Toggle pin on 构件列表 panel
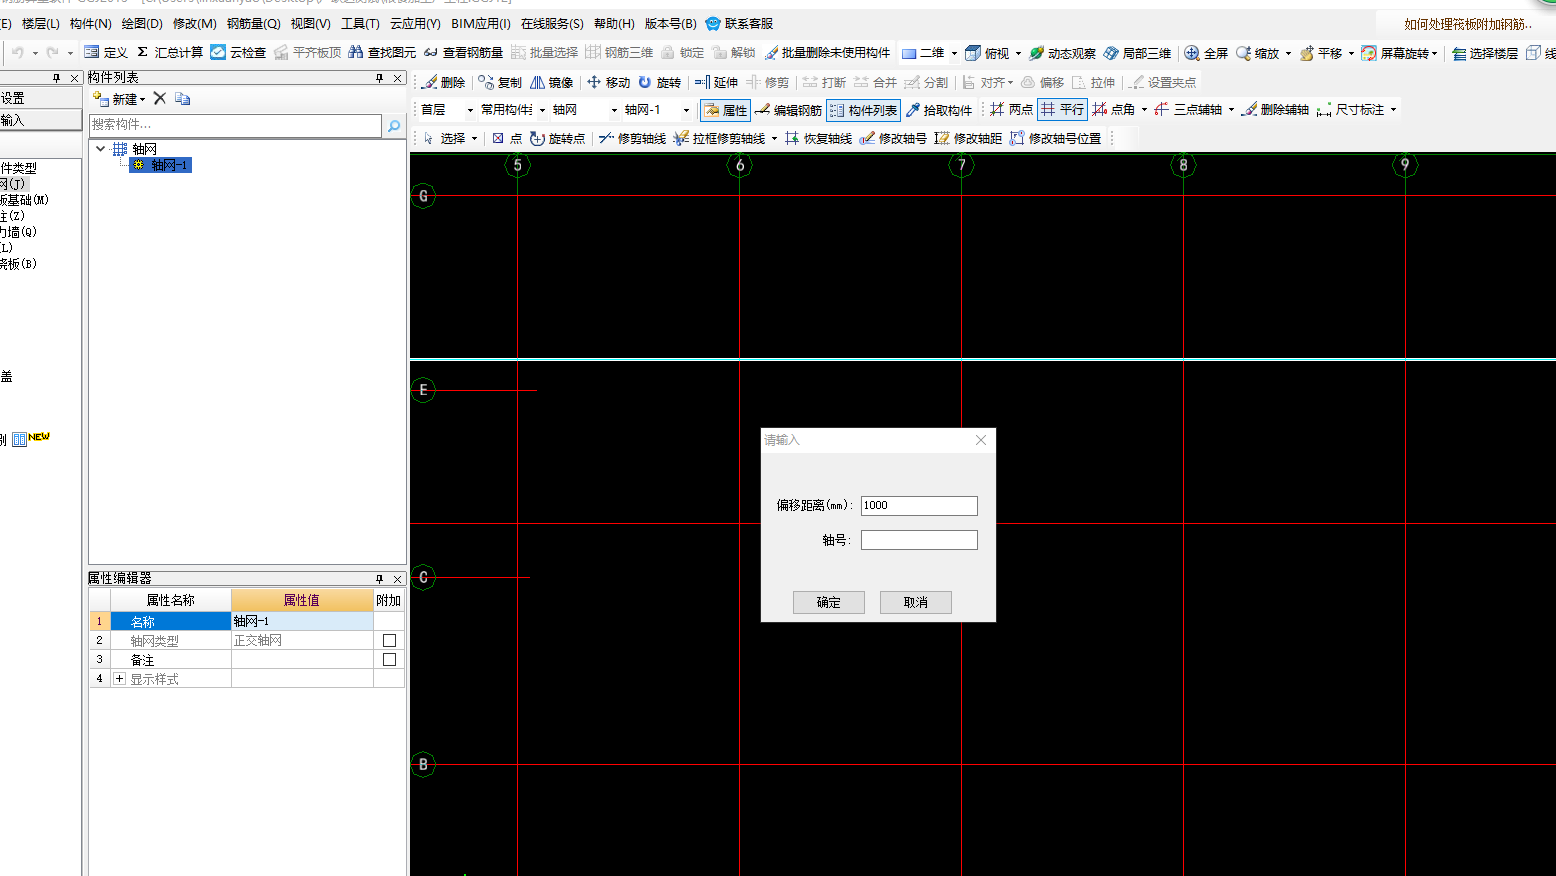 pyautogui.click(x=379, y=77)
